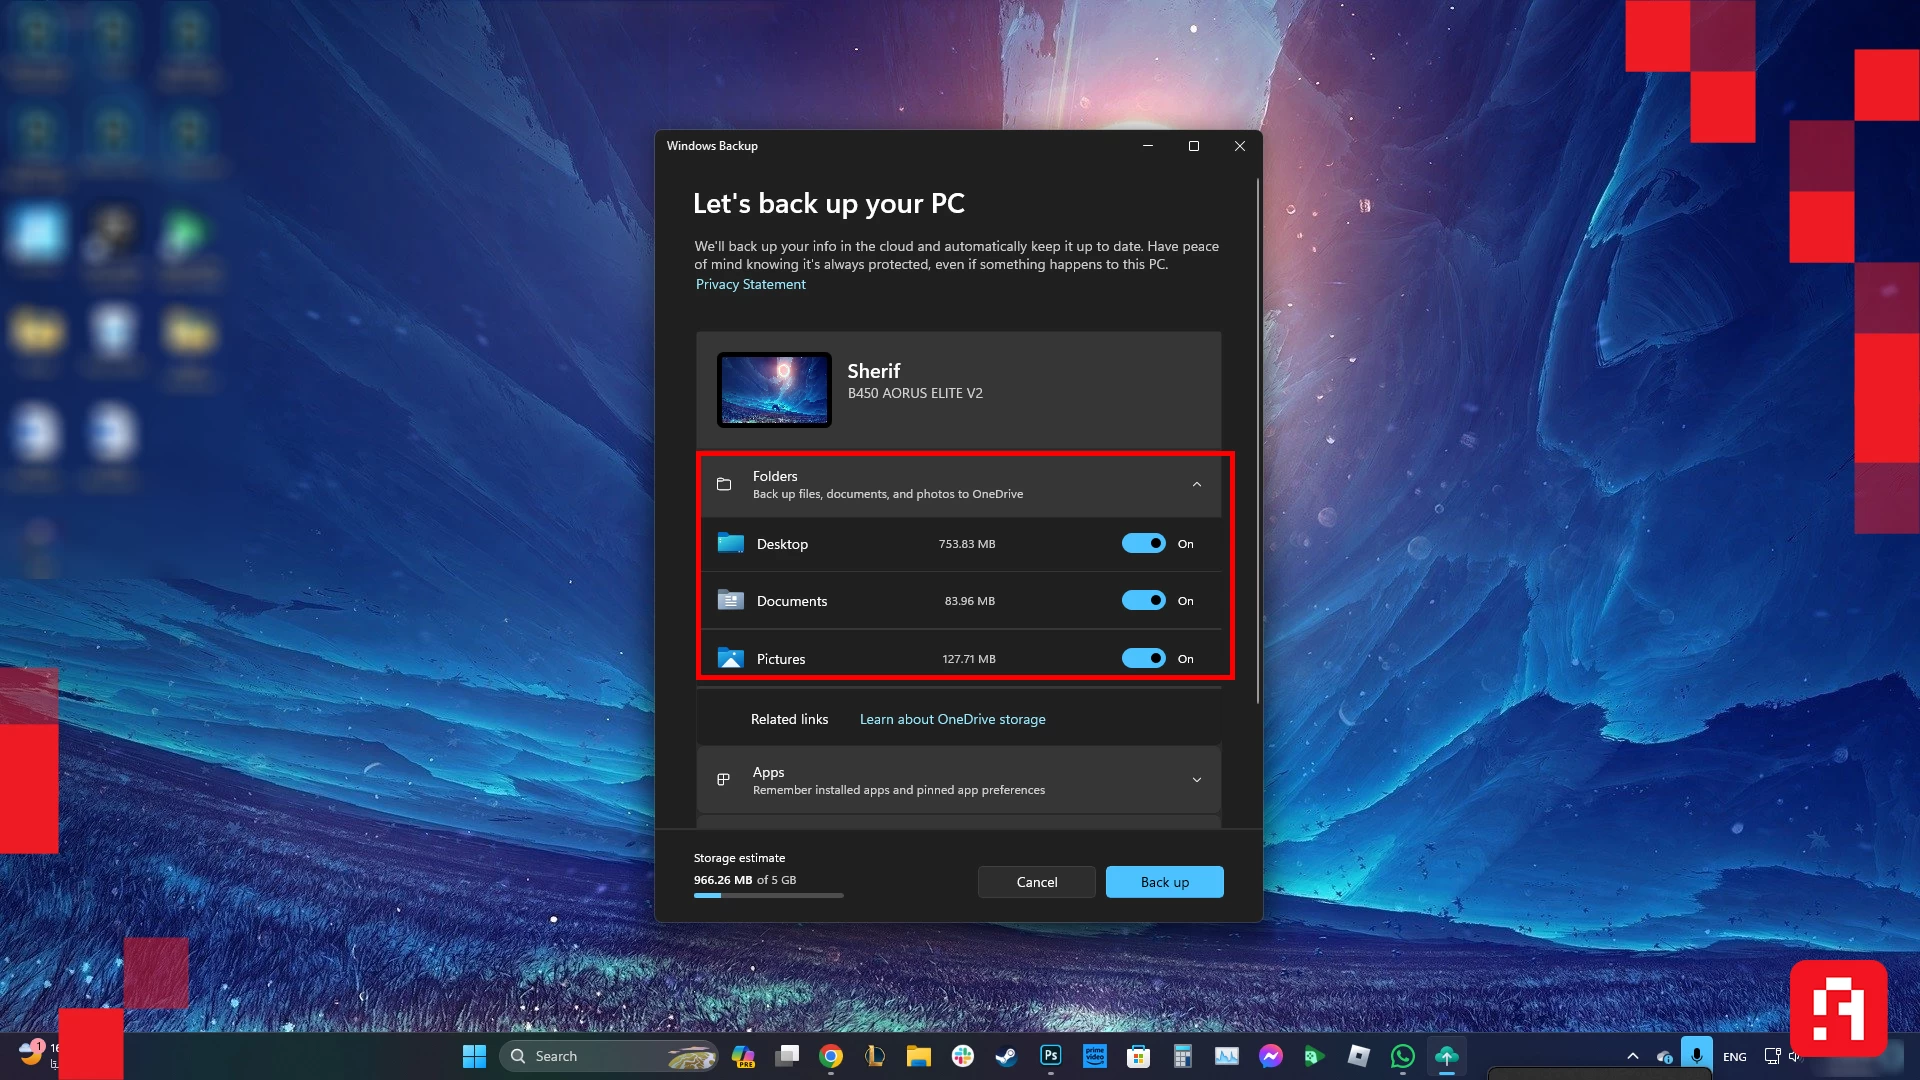Image resolution: width=1920 pixels, height=1080 pixels.
Task: Collapse the Folders section chevron
Action: click(1197, 484)
